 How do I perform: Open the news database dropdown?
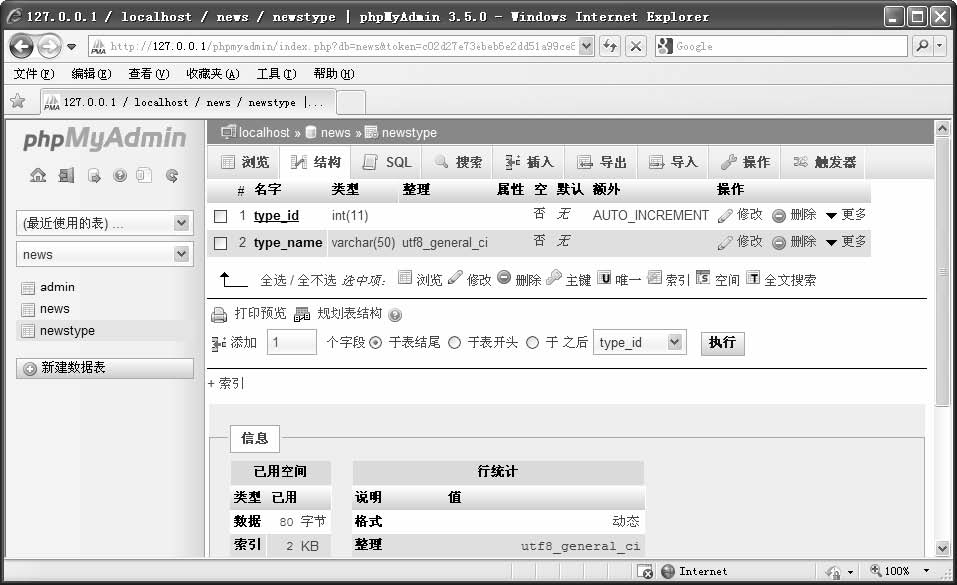pos(105,254)
